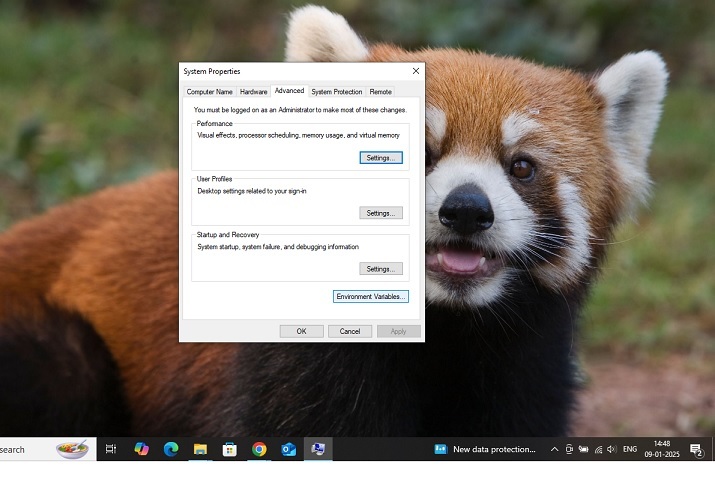The width and height of the screenshot is (715, 478).
Task: Click the Meet Now tray icon
Action: [x=569, y=449]
